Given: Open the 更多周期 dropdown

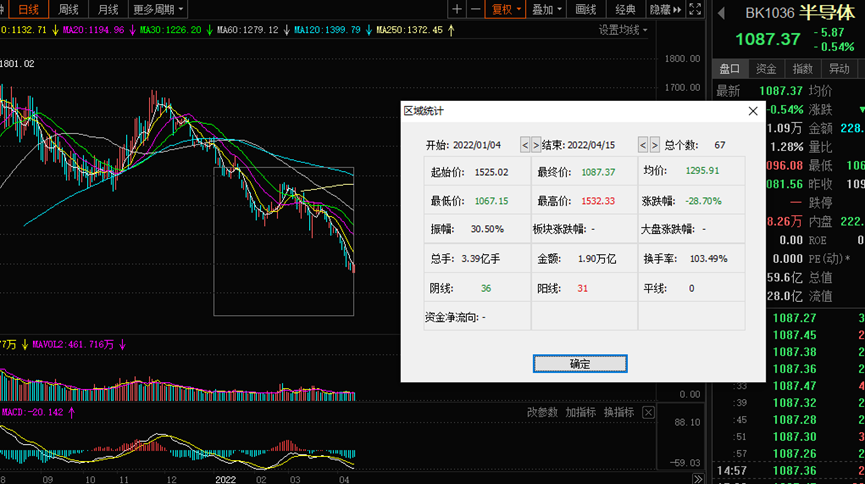Looking at the screenshot, I should (157, 9).
